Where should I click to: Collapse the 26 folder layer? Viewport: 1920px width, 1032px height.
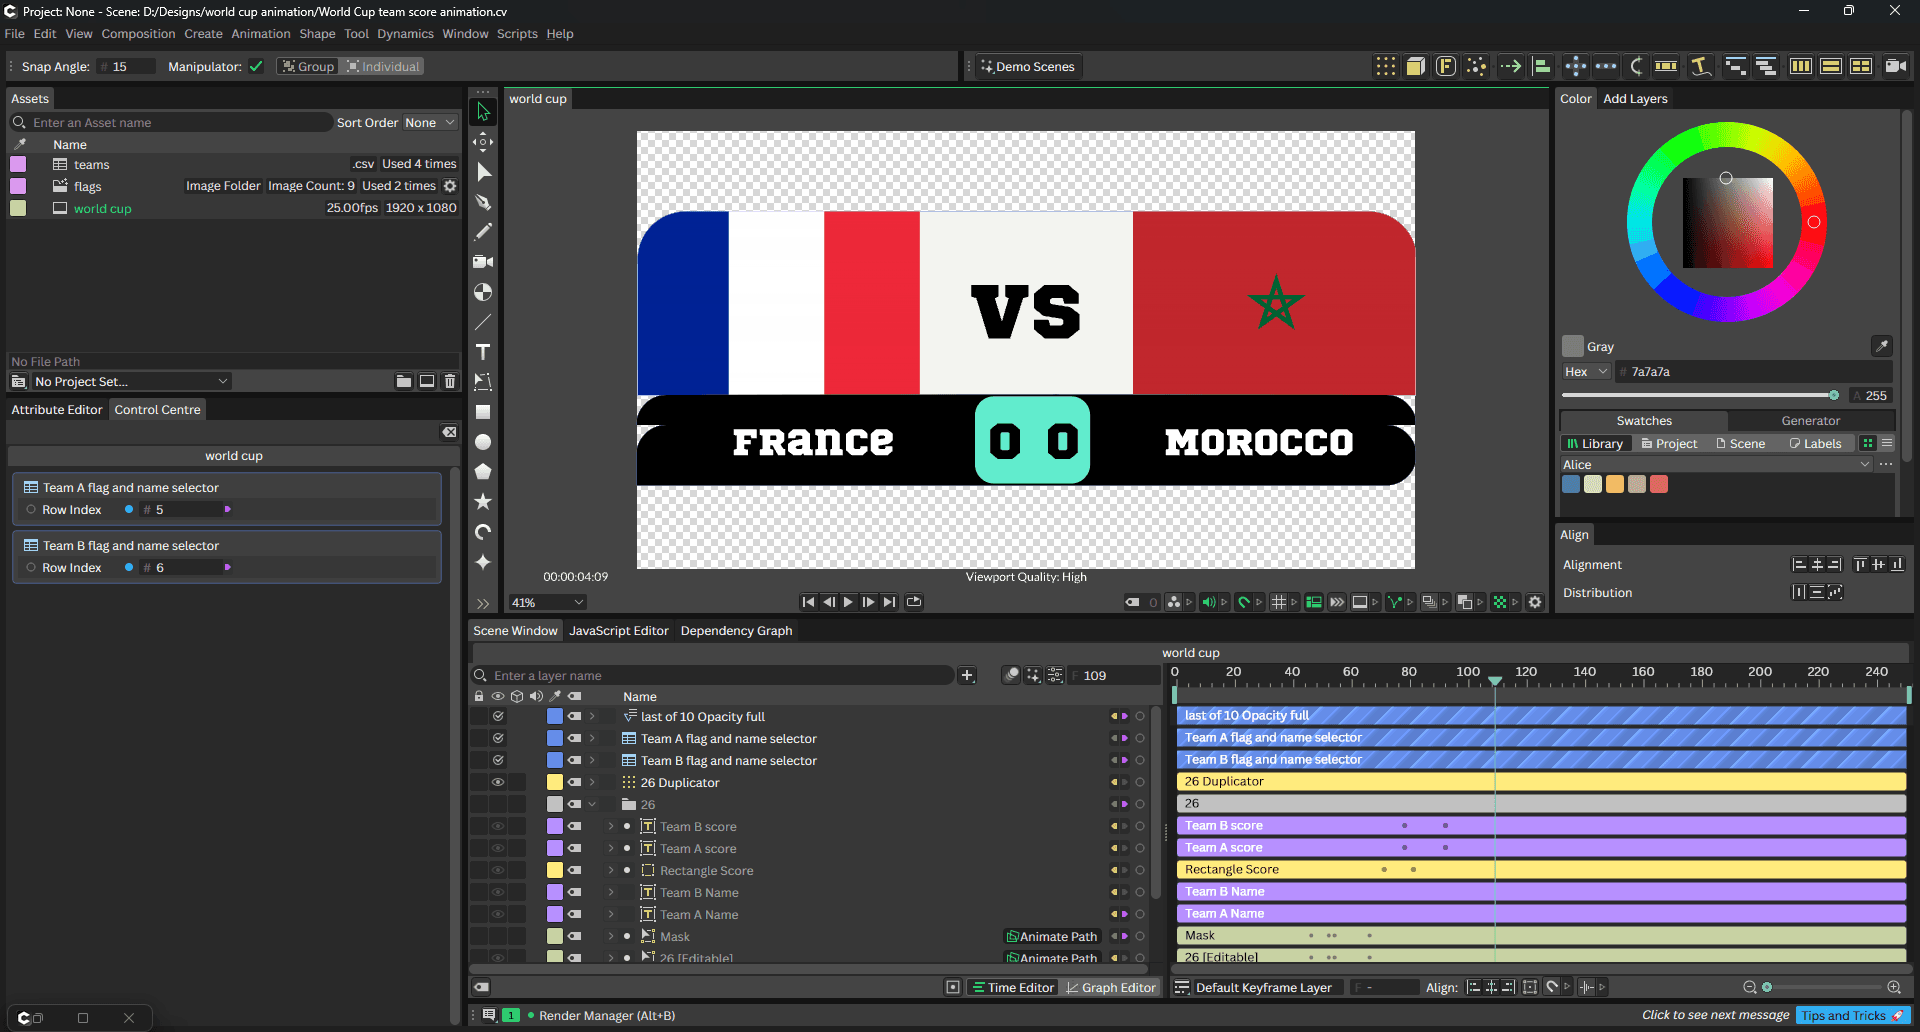pos(592,804)
